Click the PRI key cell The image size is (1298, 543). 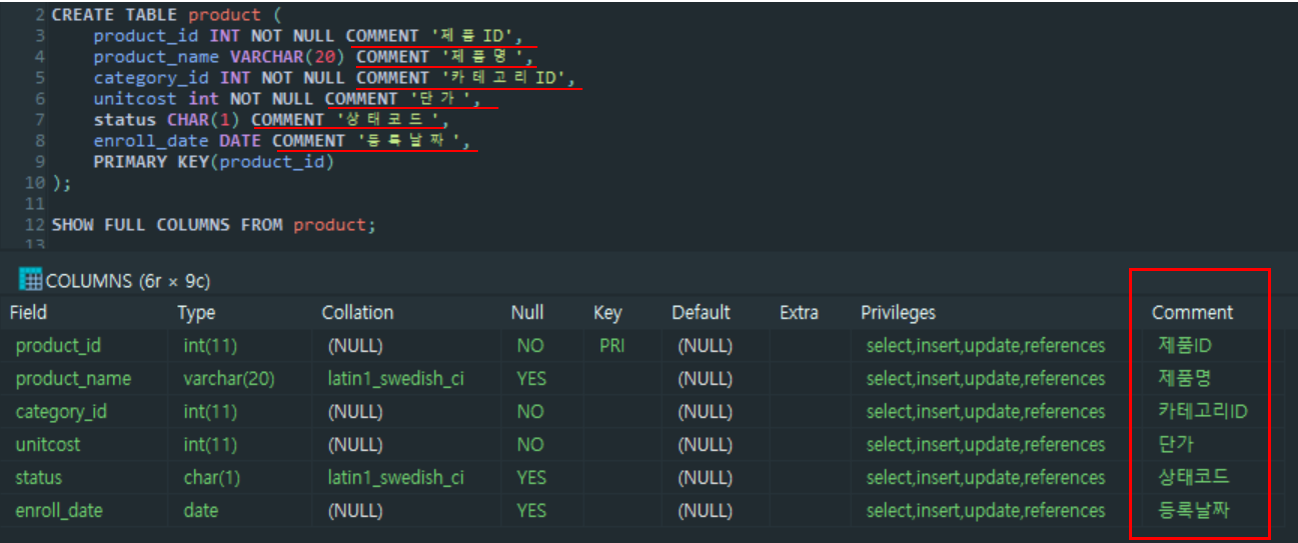(612, 346)
